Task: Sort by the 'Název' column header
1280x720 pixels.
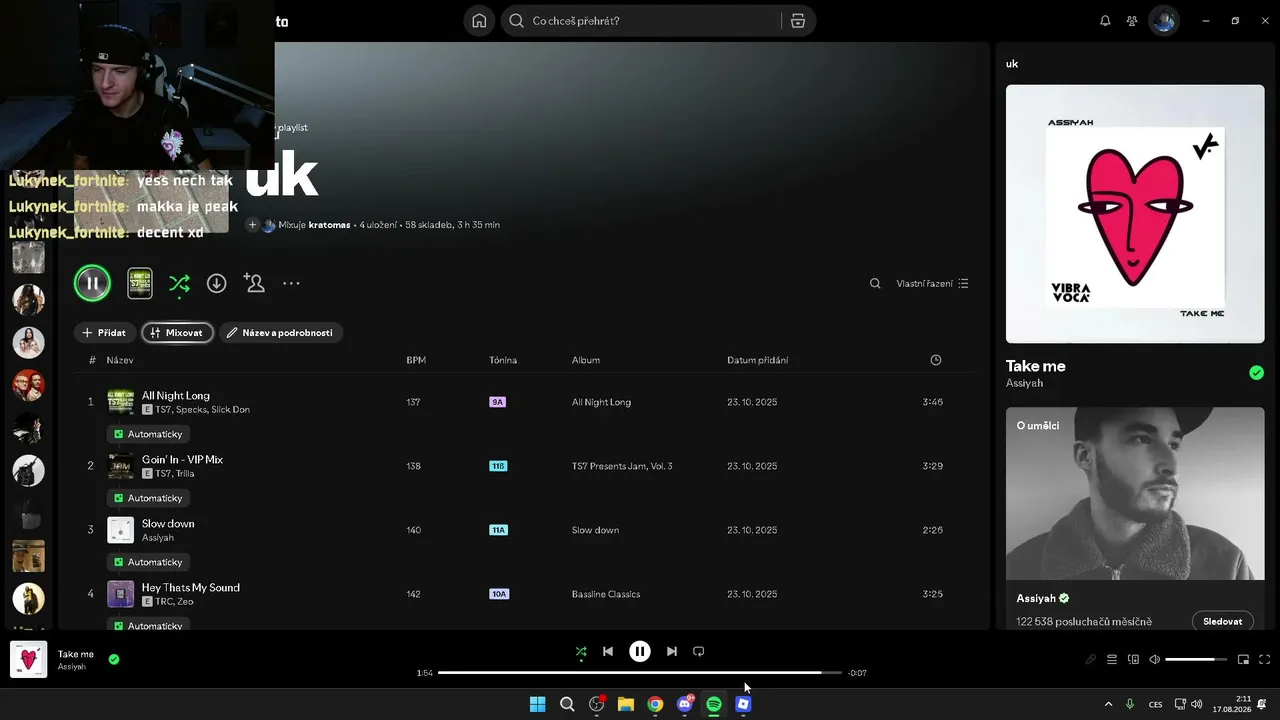Action: (x=120, y=360)
